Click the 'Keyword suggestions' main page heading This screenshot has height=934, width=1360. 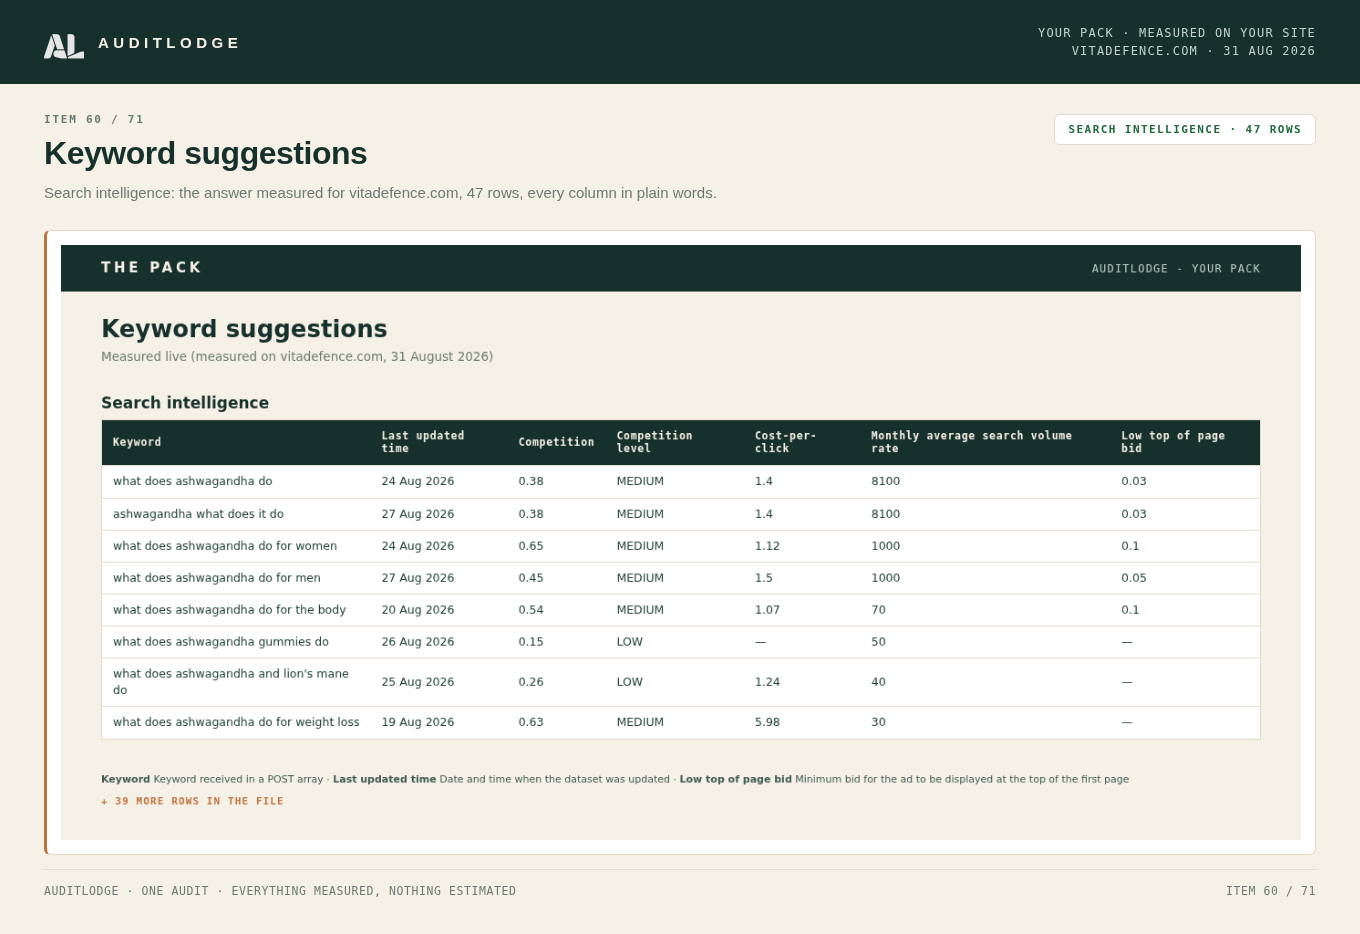pyautogui.click(x=205, y=153)
